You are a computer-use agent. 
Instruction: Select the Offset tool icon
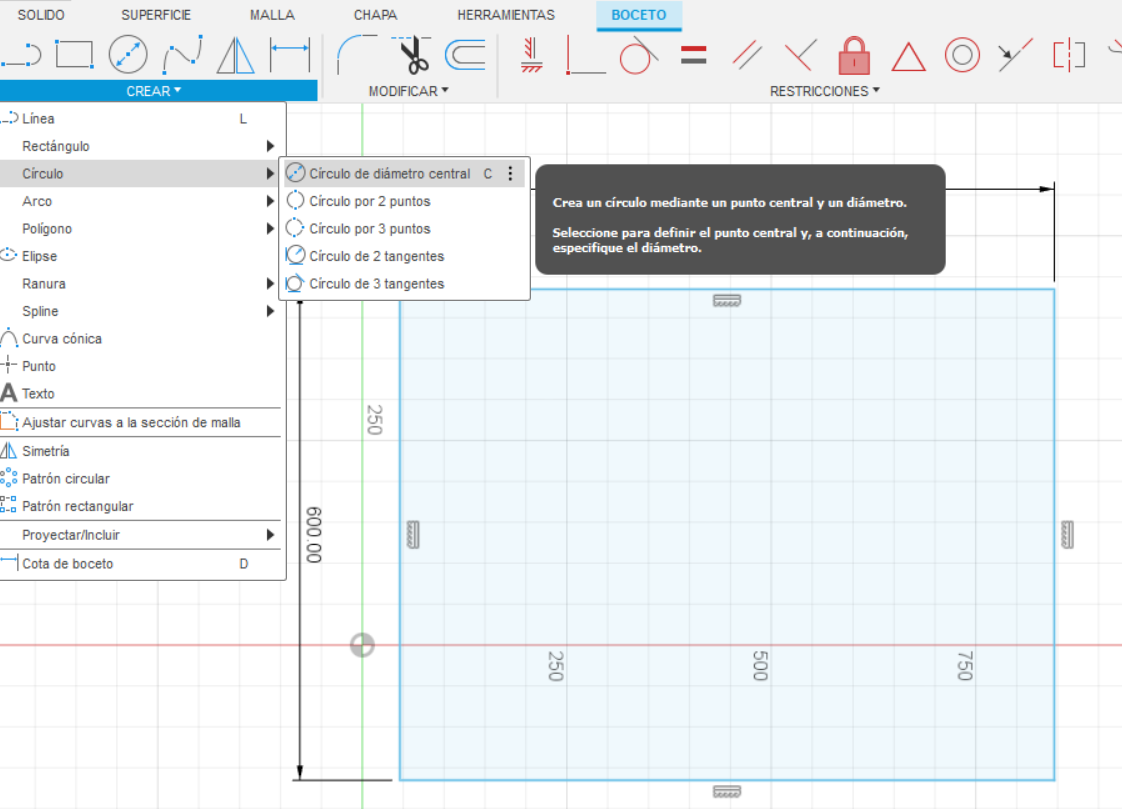465,55
